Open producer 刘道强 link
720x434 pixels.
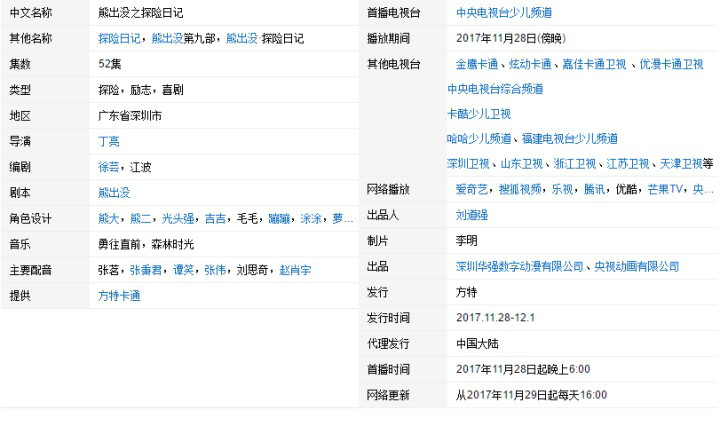[472, 215]
